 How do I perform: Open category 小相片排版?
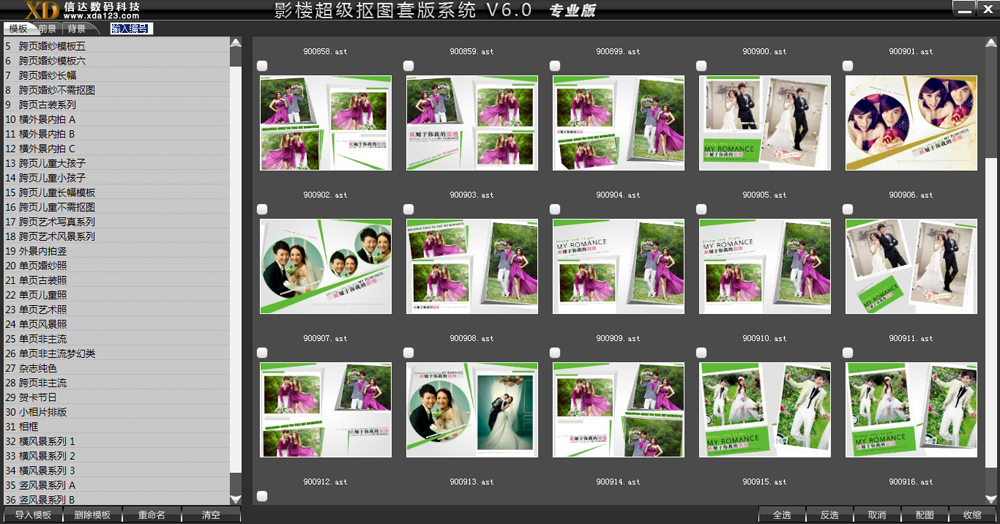117,412
